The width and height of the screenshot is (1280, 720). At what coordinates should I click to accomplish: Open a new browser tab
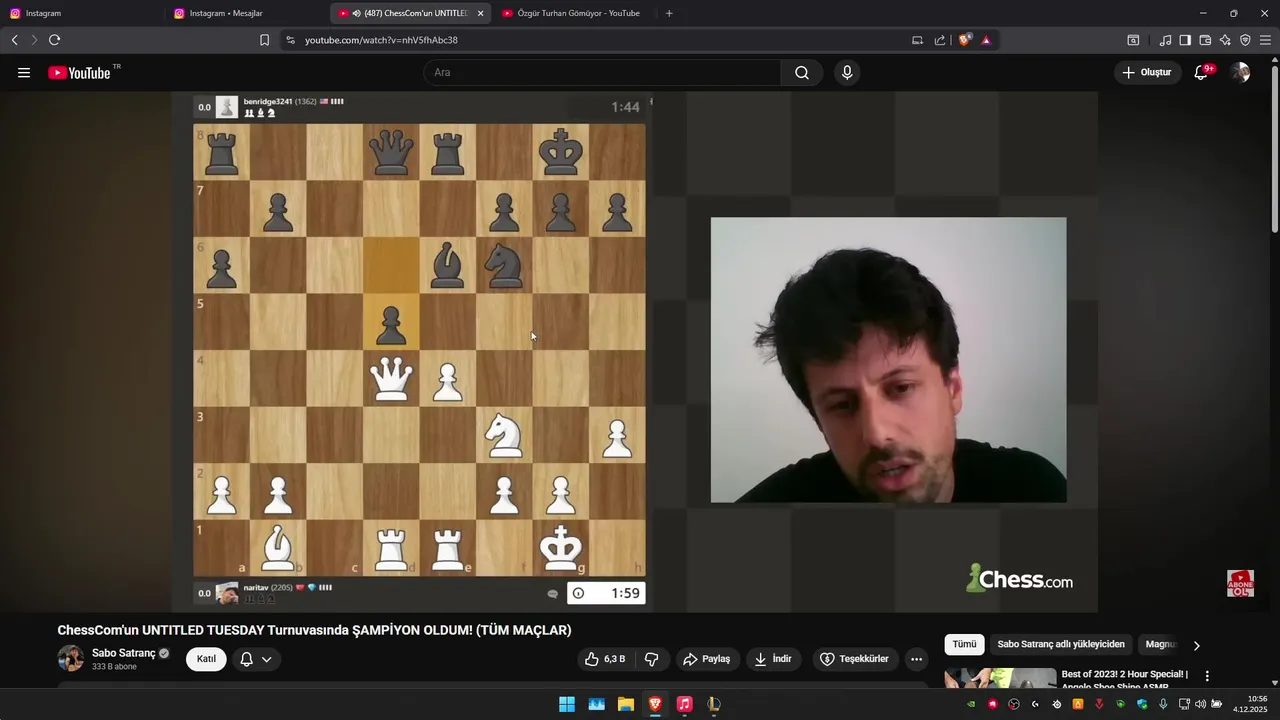pos(669,13)
